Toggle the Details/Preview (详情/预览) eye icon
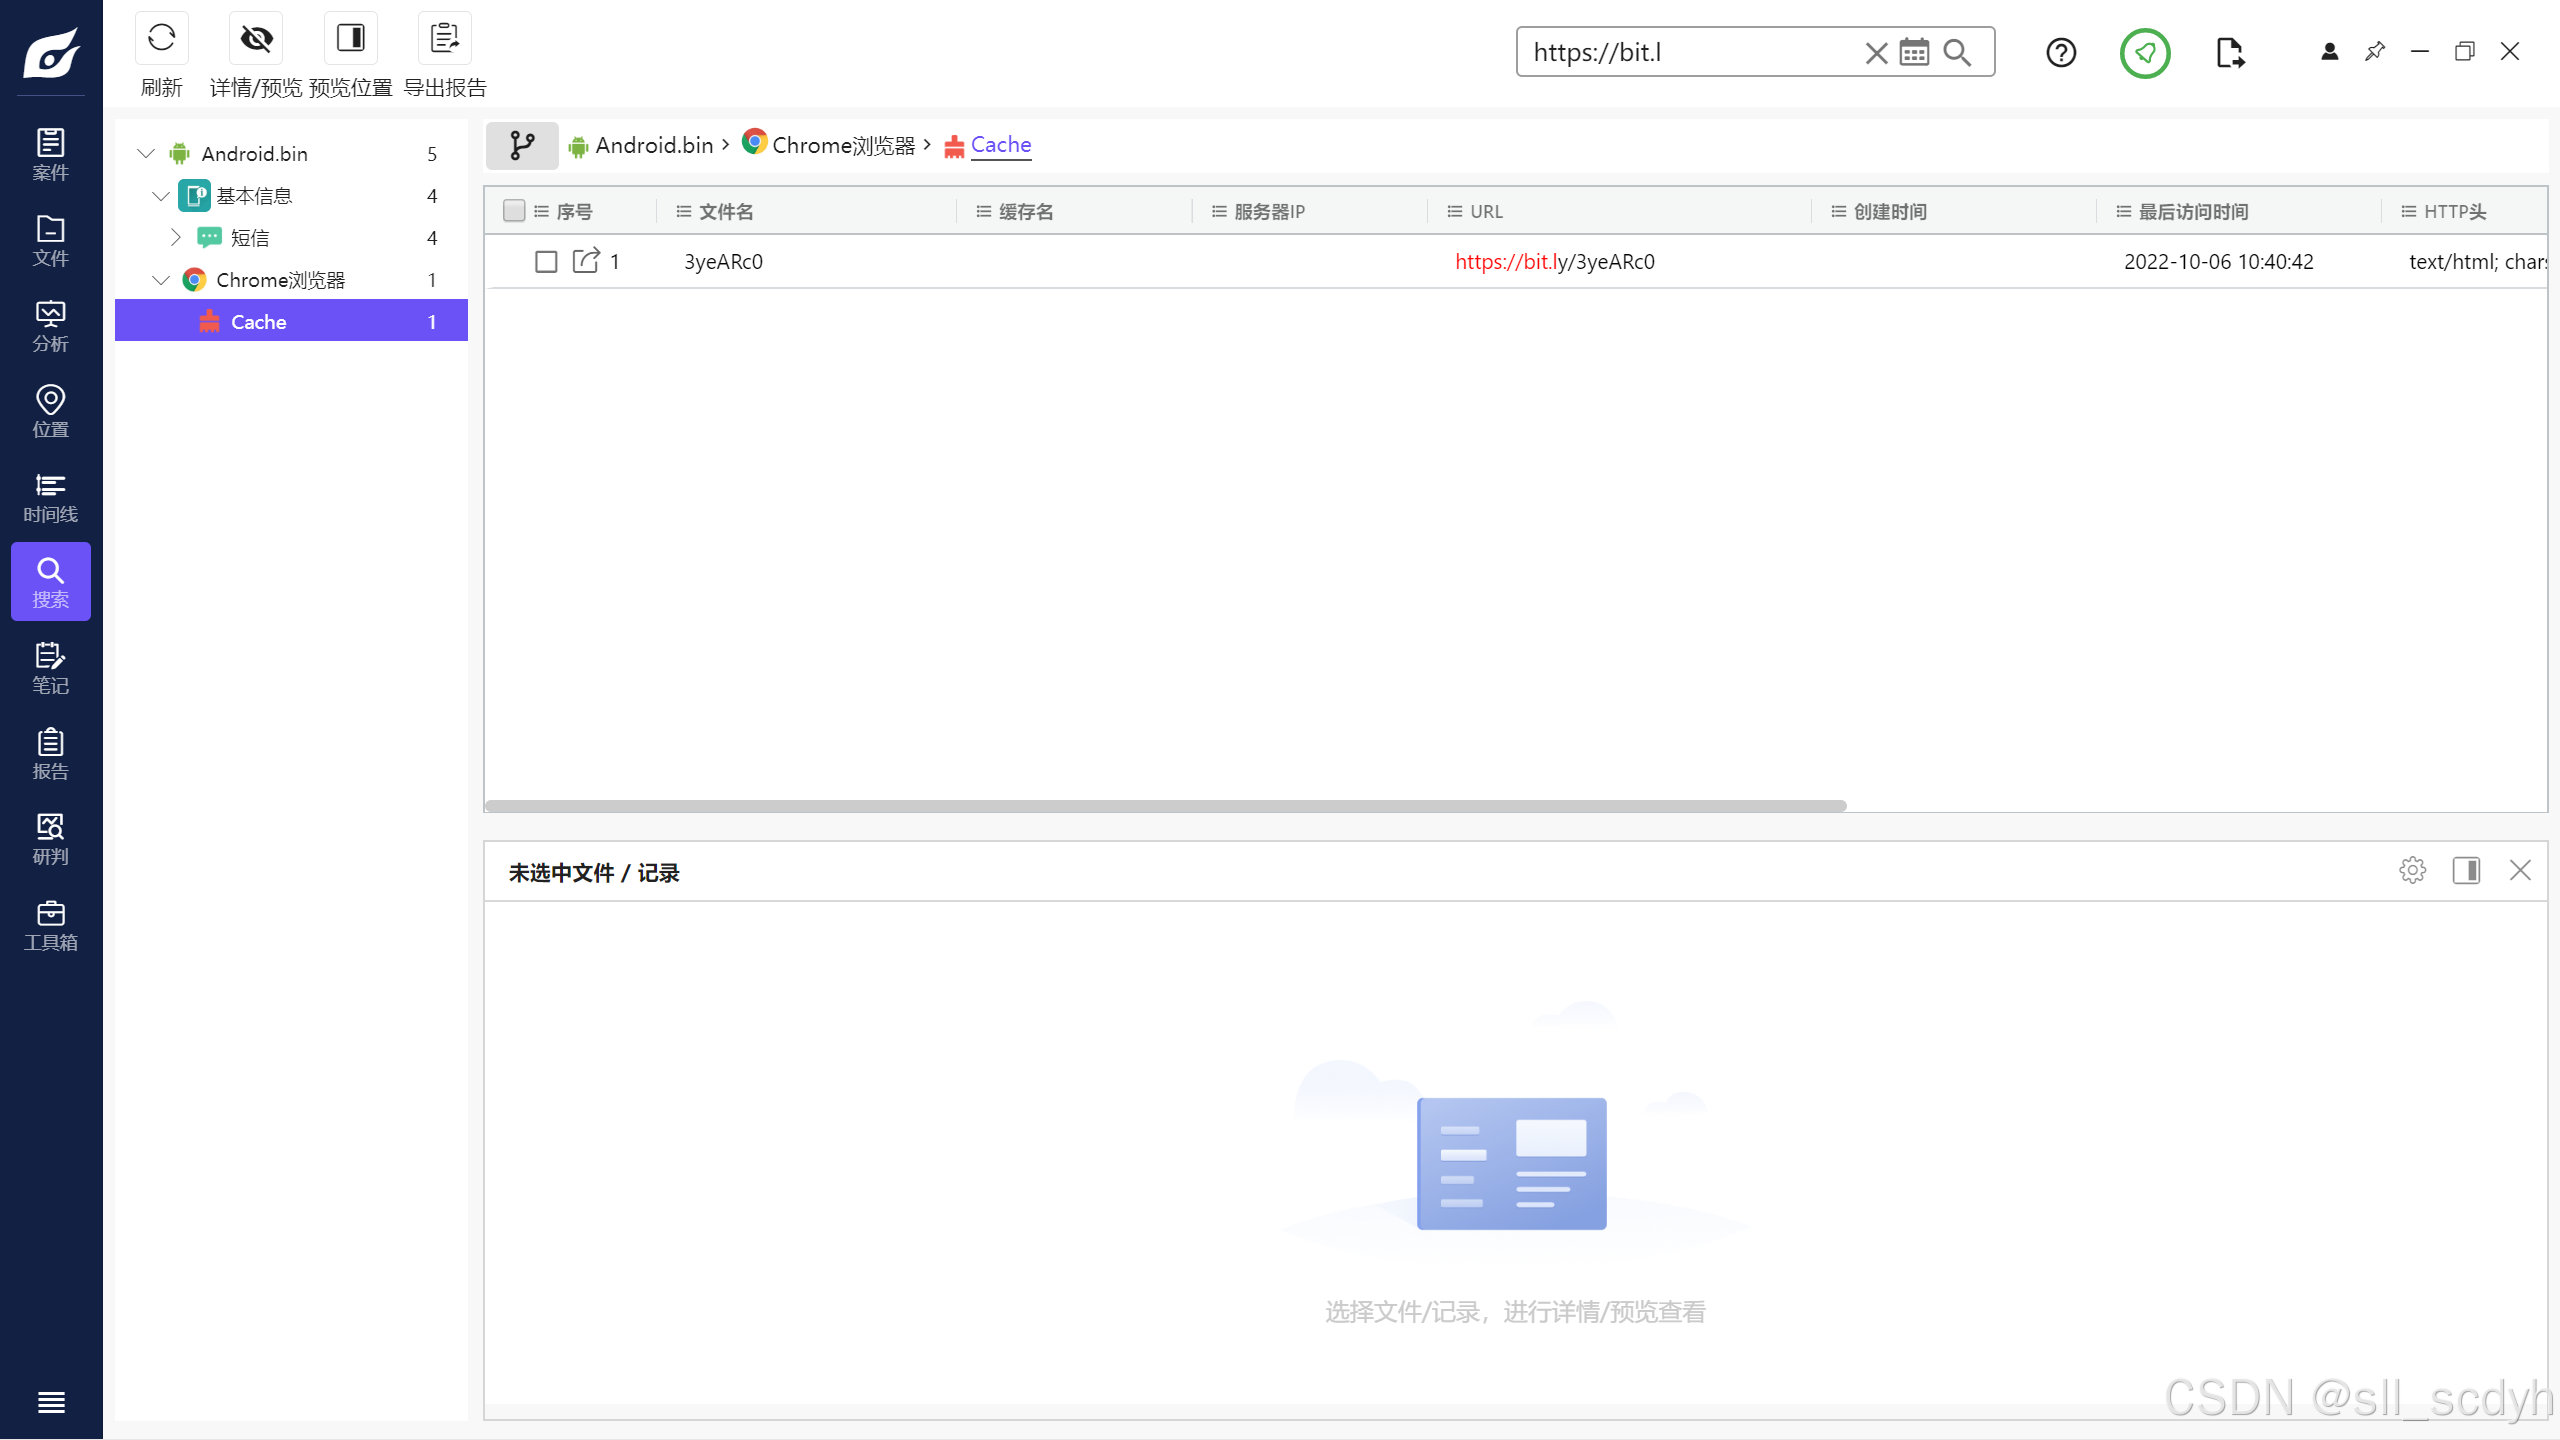 tap(256, 39)
